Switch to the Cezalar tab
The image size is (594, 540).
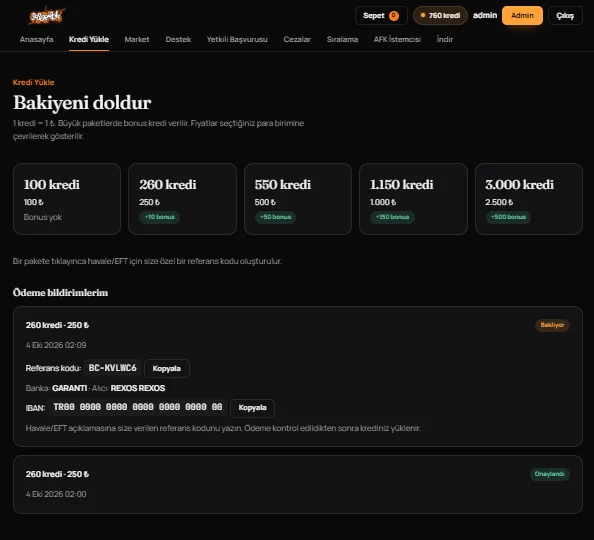click(297, 39)
